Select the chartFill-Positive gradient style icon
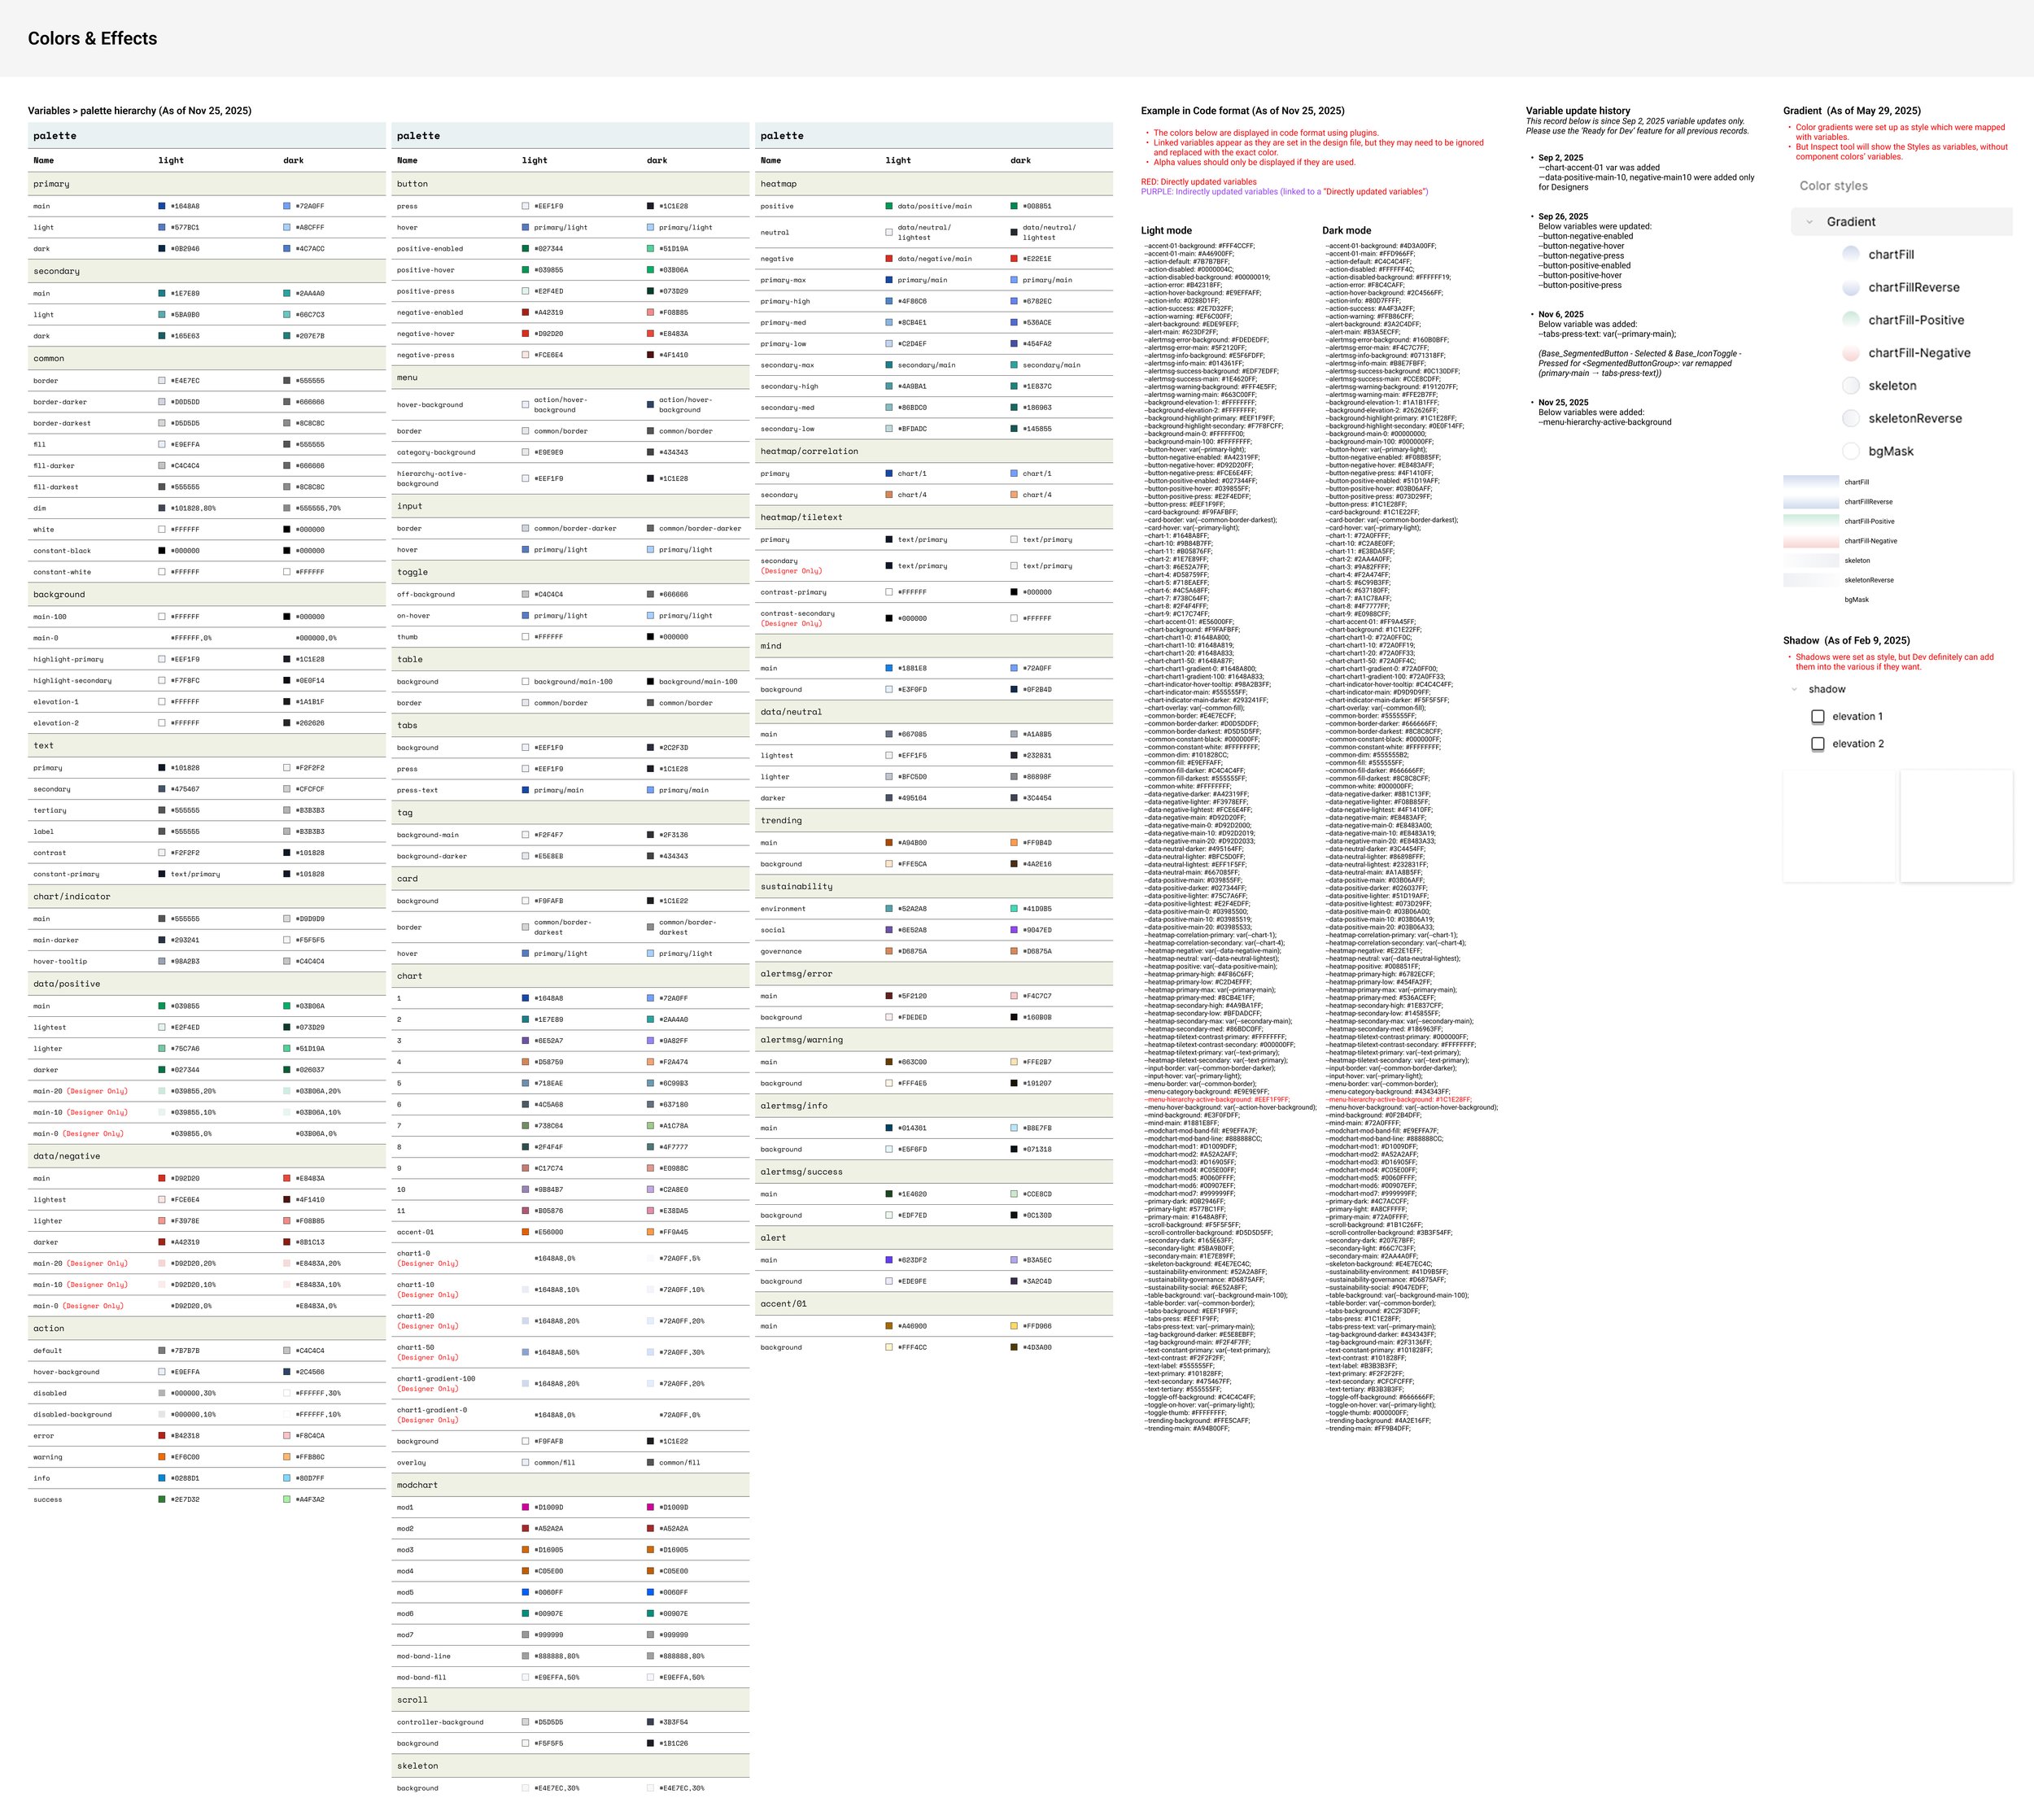The width and height of the screenshot is (2034, 1820). pyautogui.click(x=1851, y=320)
